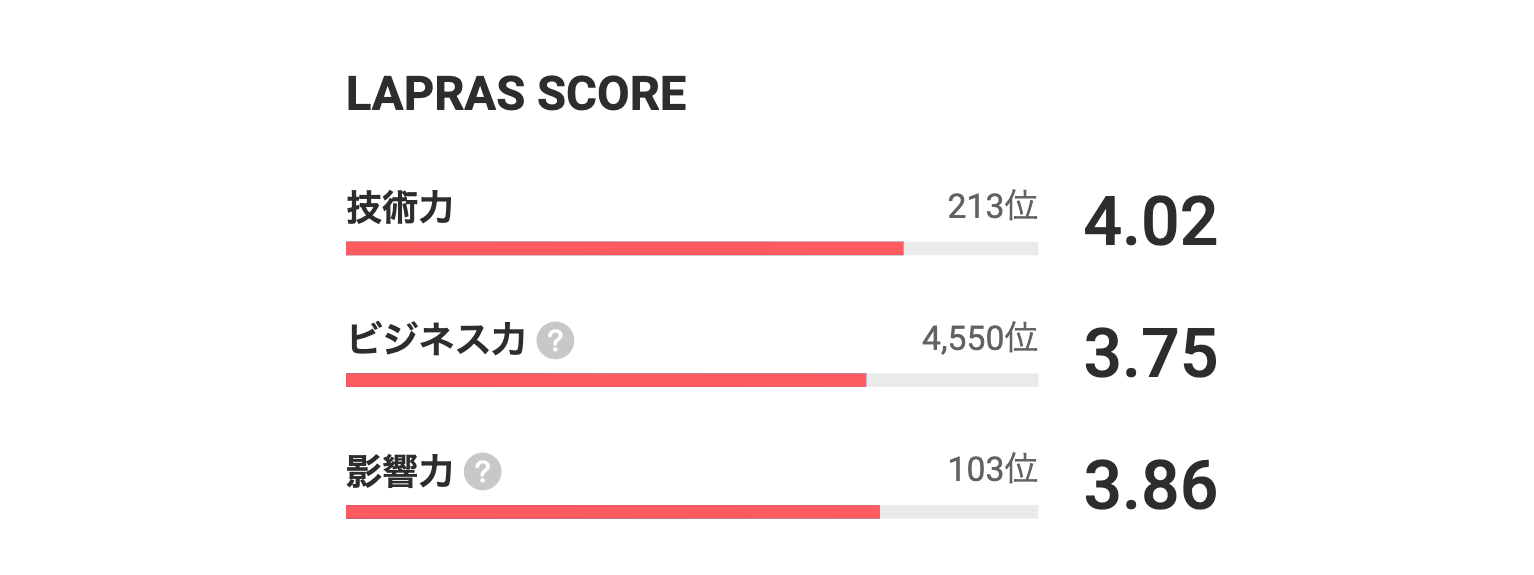The height and width of the screenshot is (575, 1534).
Task: Click the gray unfilled end of ビジネス力 bar
Action: tap(952, 380)
